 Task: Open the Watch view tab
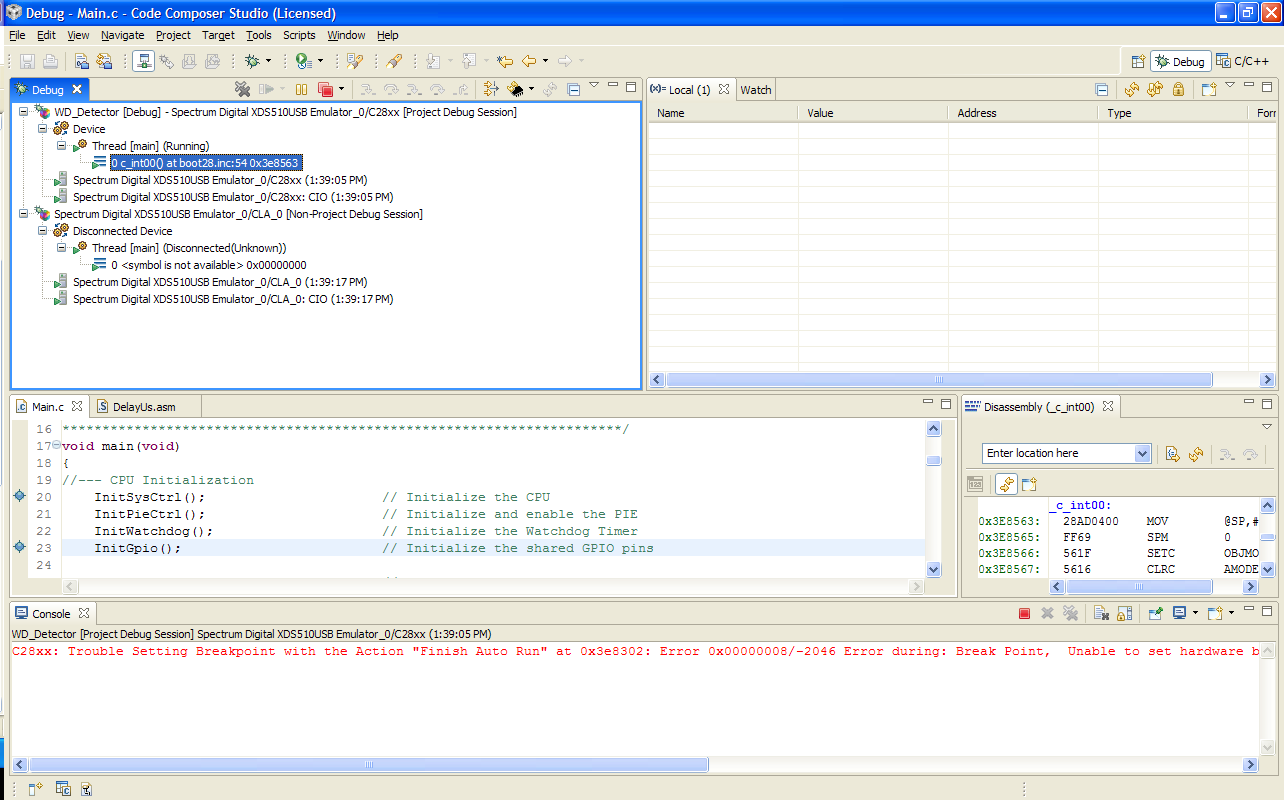[755, 90]
